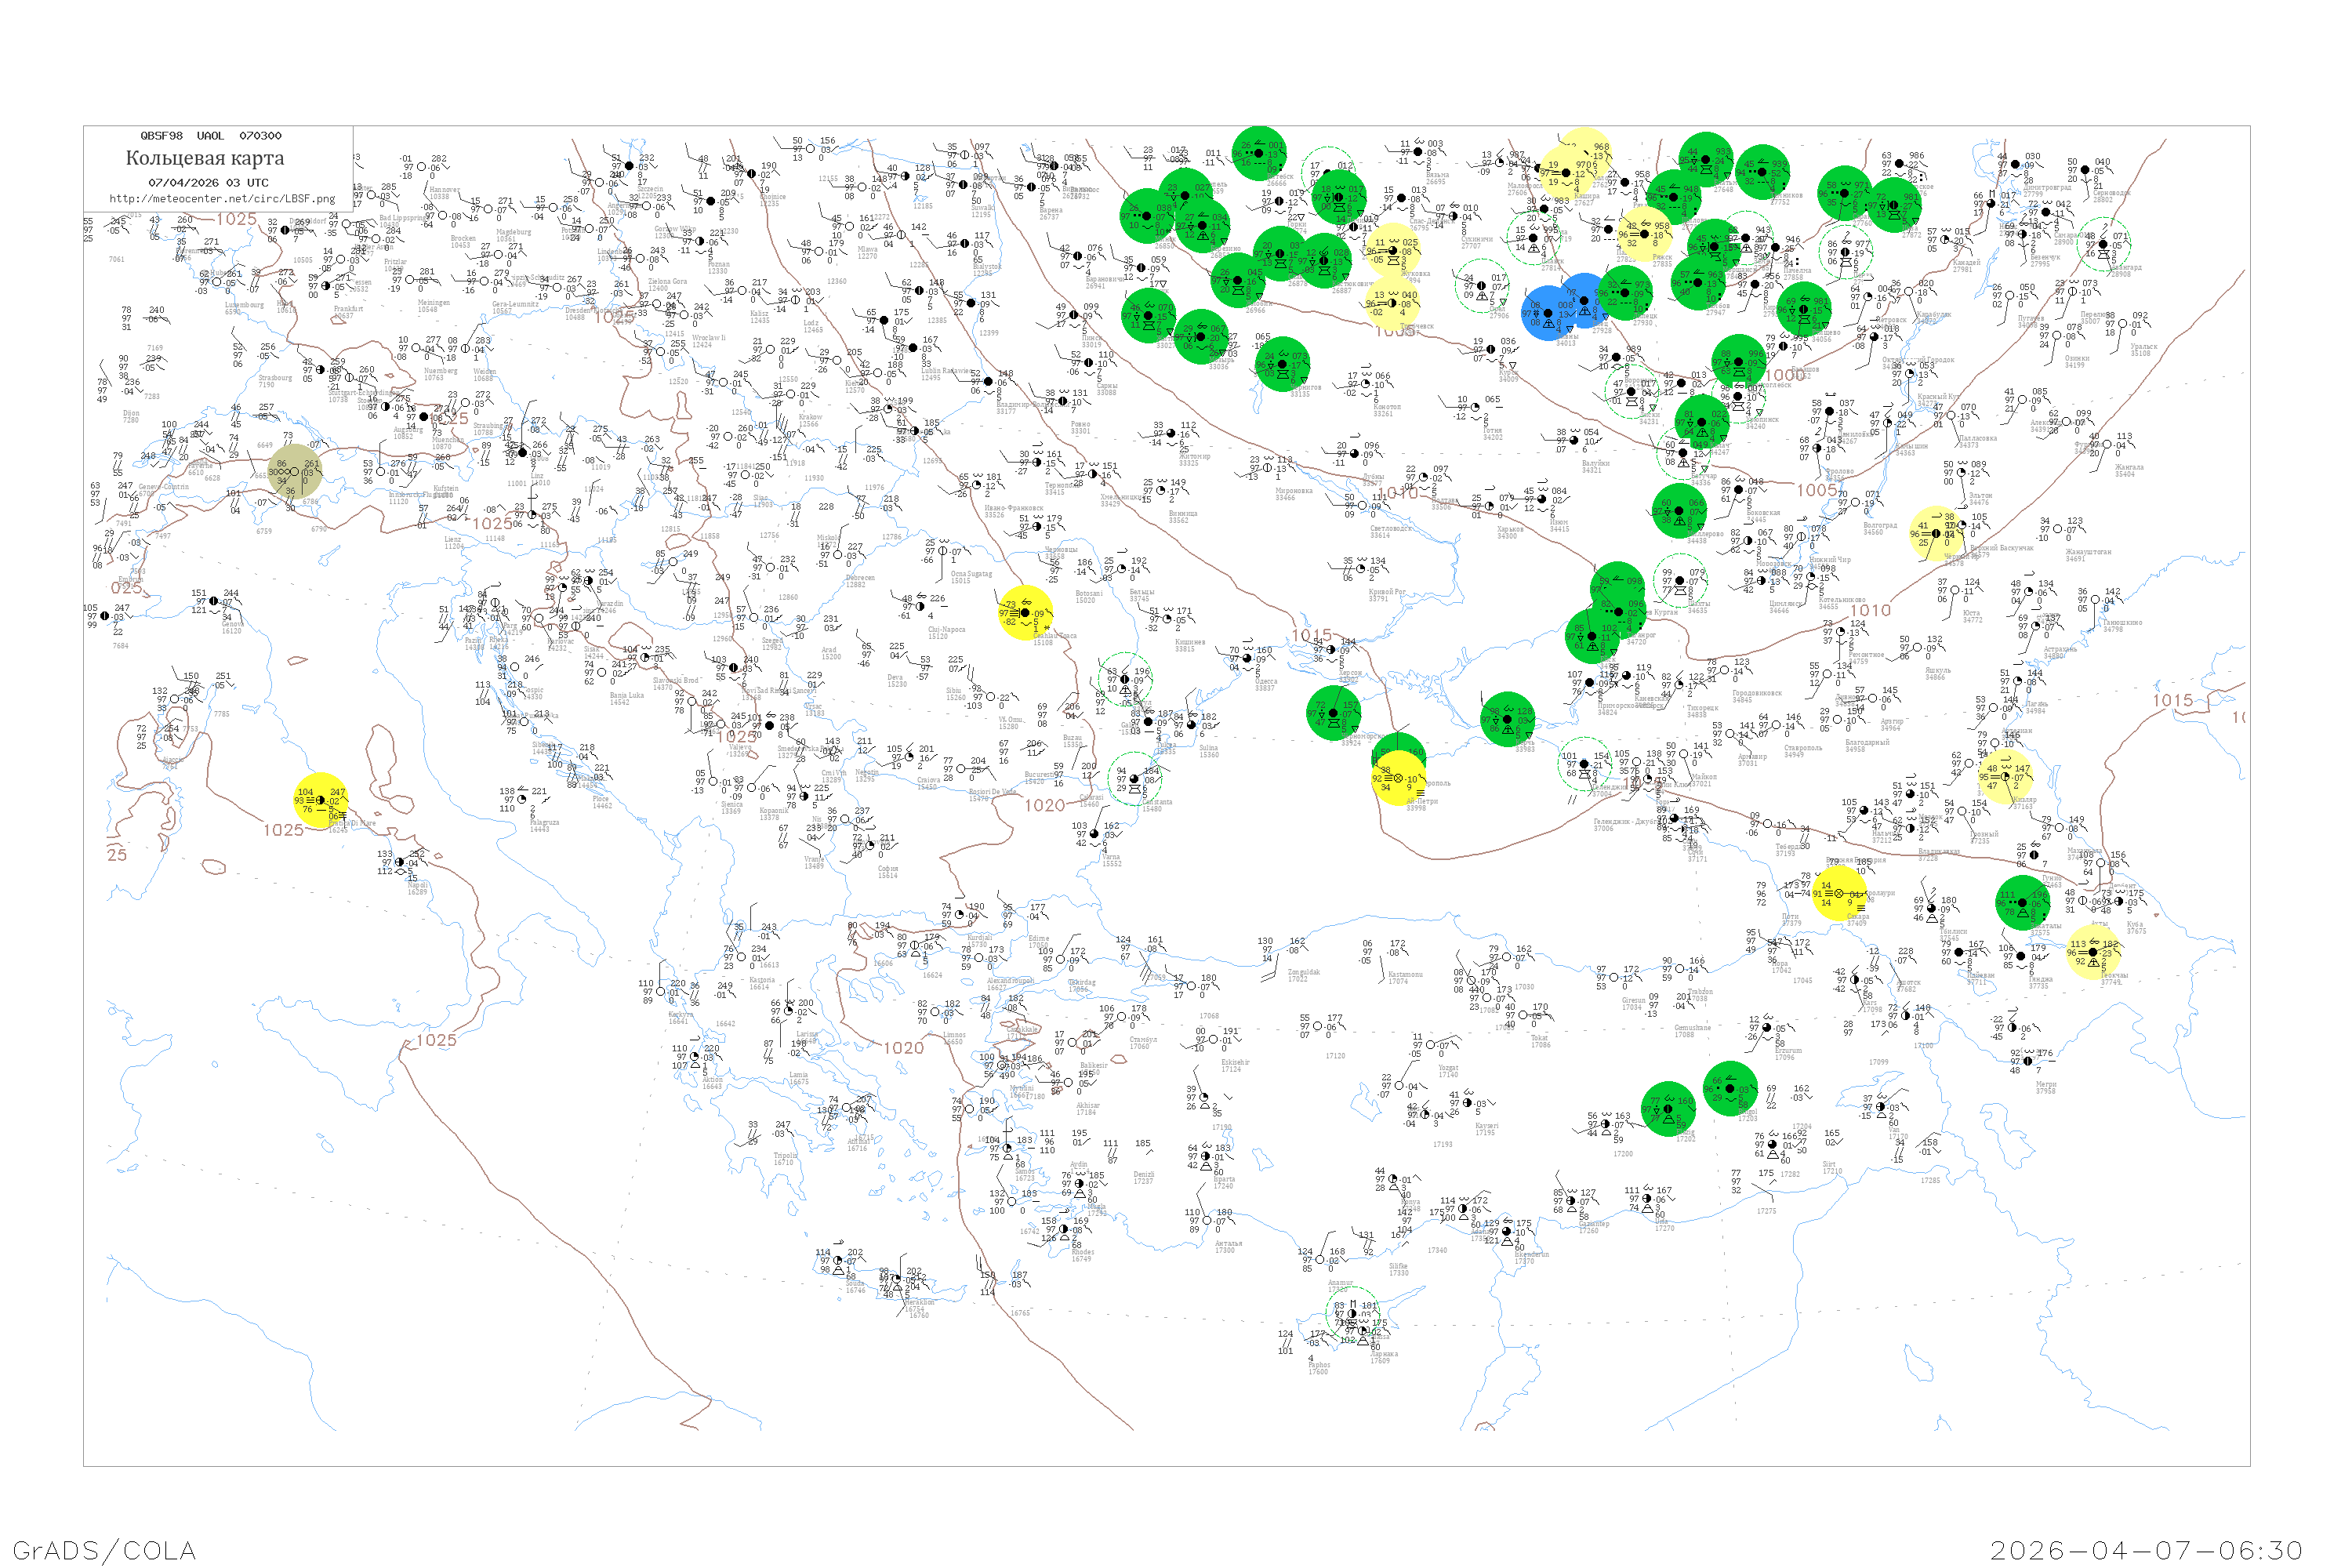The width and height of the screenshot is (2352, 1568).
Task: Click the QBSF98 UAOL 070300 header code
Action: point(210,136)
